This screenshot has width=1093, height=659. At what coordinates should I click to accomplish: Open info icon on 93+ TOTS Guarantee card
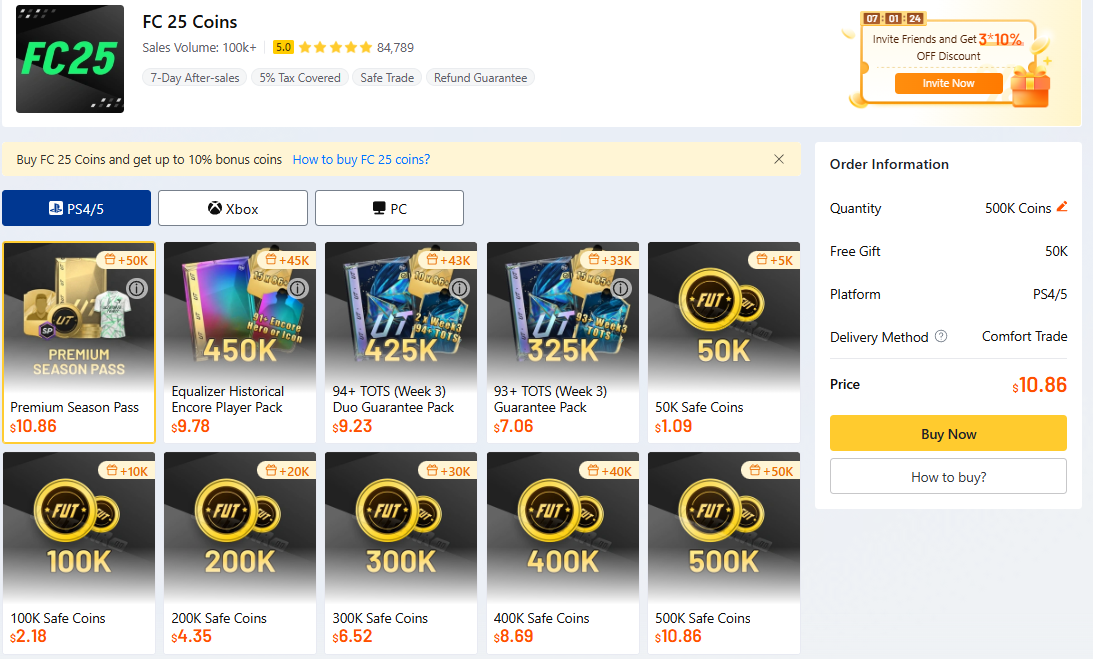point(621,287)
